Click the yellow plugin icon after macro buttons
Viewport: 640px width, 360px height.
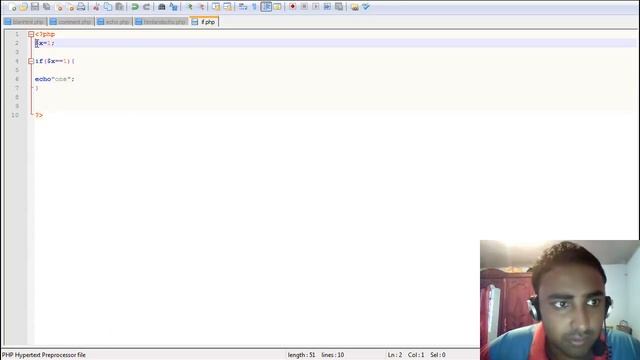(355, 7)
